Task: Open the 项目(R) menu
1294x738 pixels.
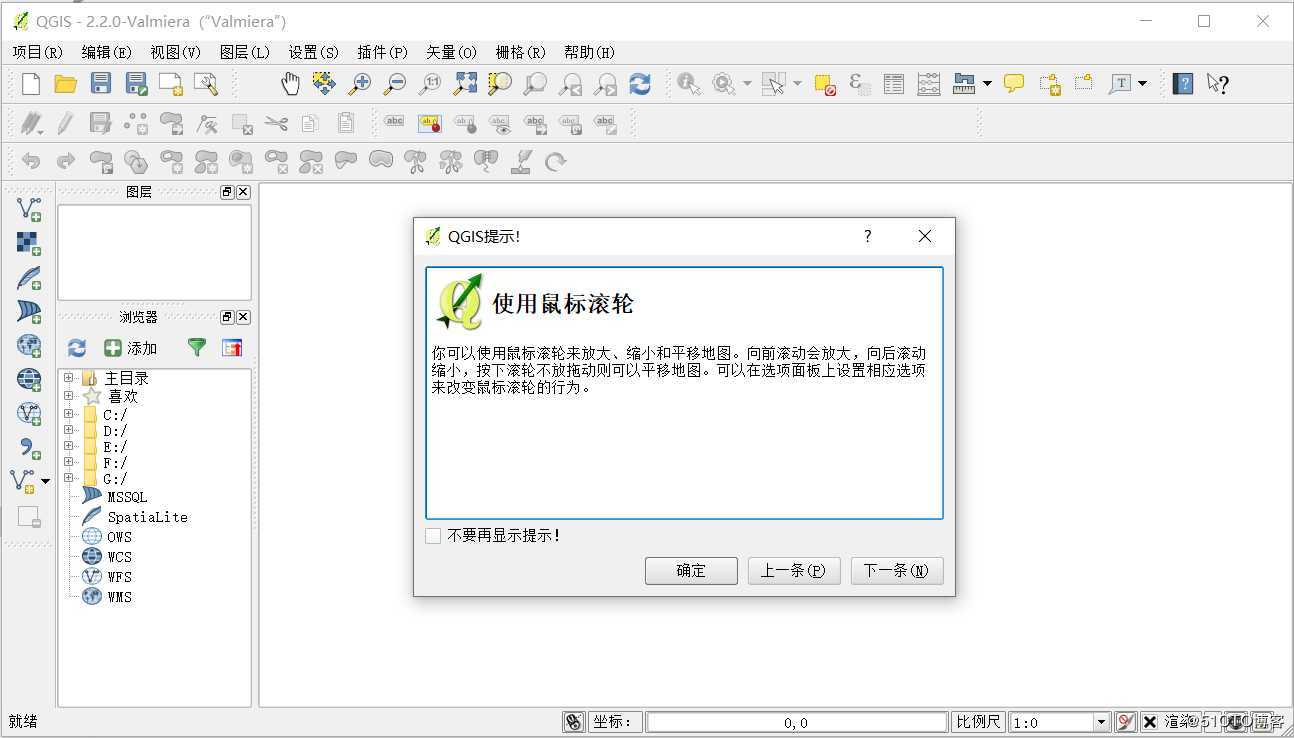Action: [x=37, y=52]
